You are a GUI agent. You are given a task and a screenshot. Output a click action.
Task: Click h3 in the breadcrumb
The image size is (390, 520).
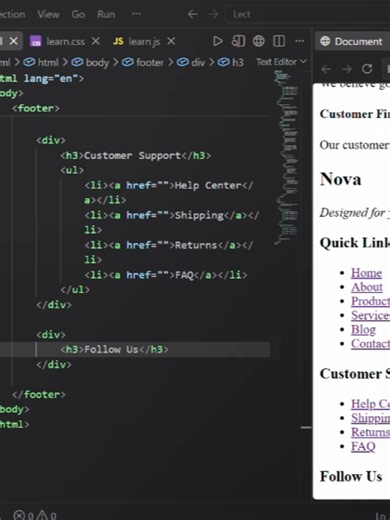pos(238,62)
